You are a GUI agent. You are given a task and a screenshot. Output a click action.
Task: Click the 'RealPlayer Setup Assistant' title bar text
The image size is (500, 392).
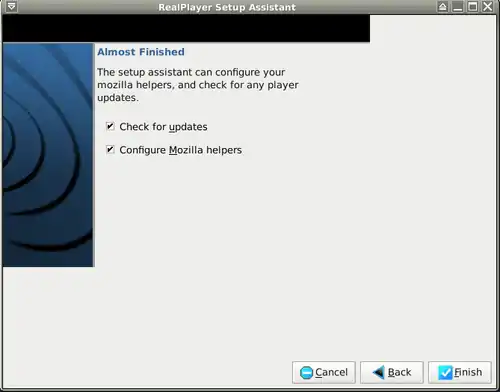point(227,7)
